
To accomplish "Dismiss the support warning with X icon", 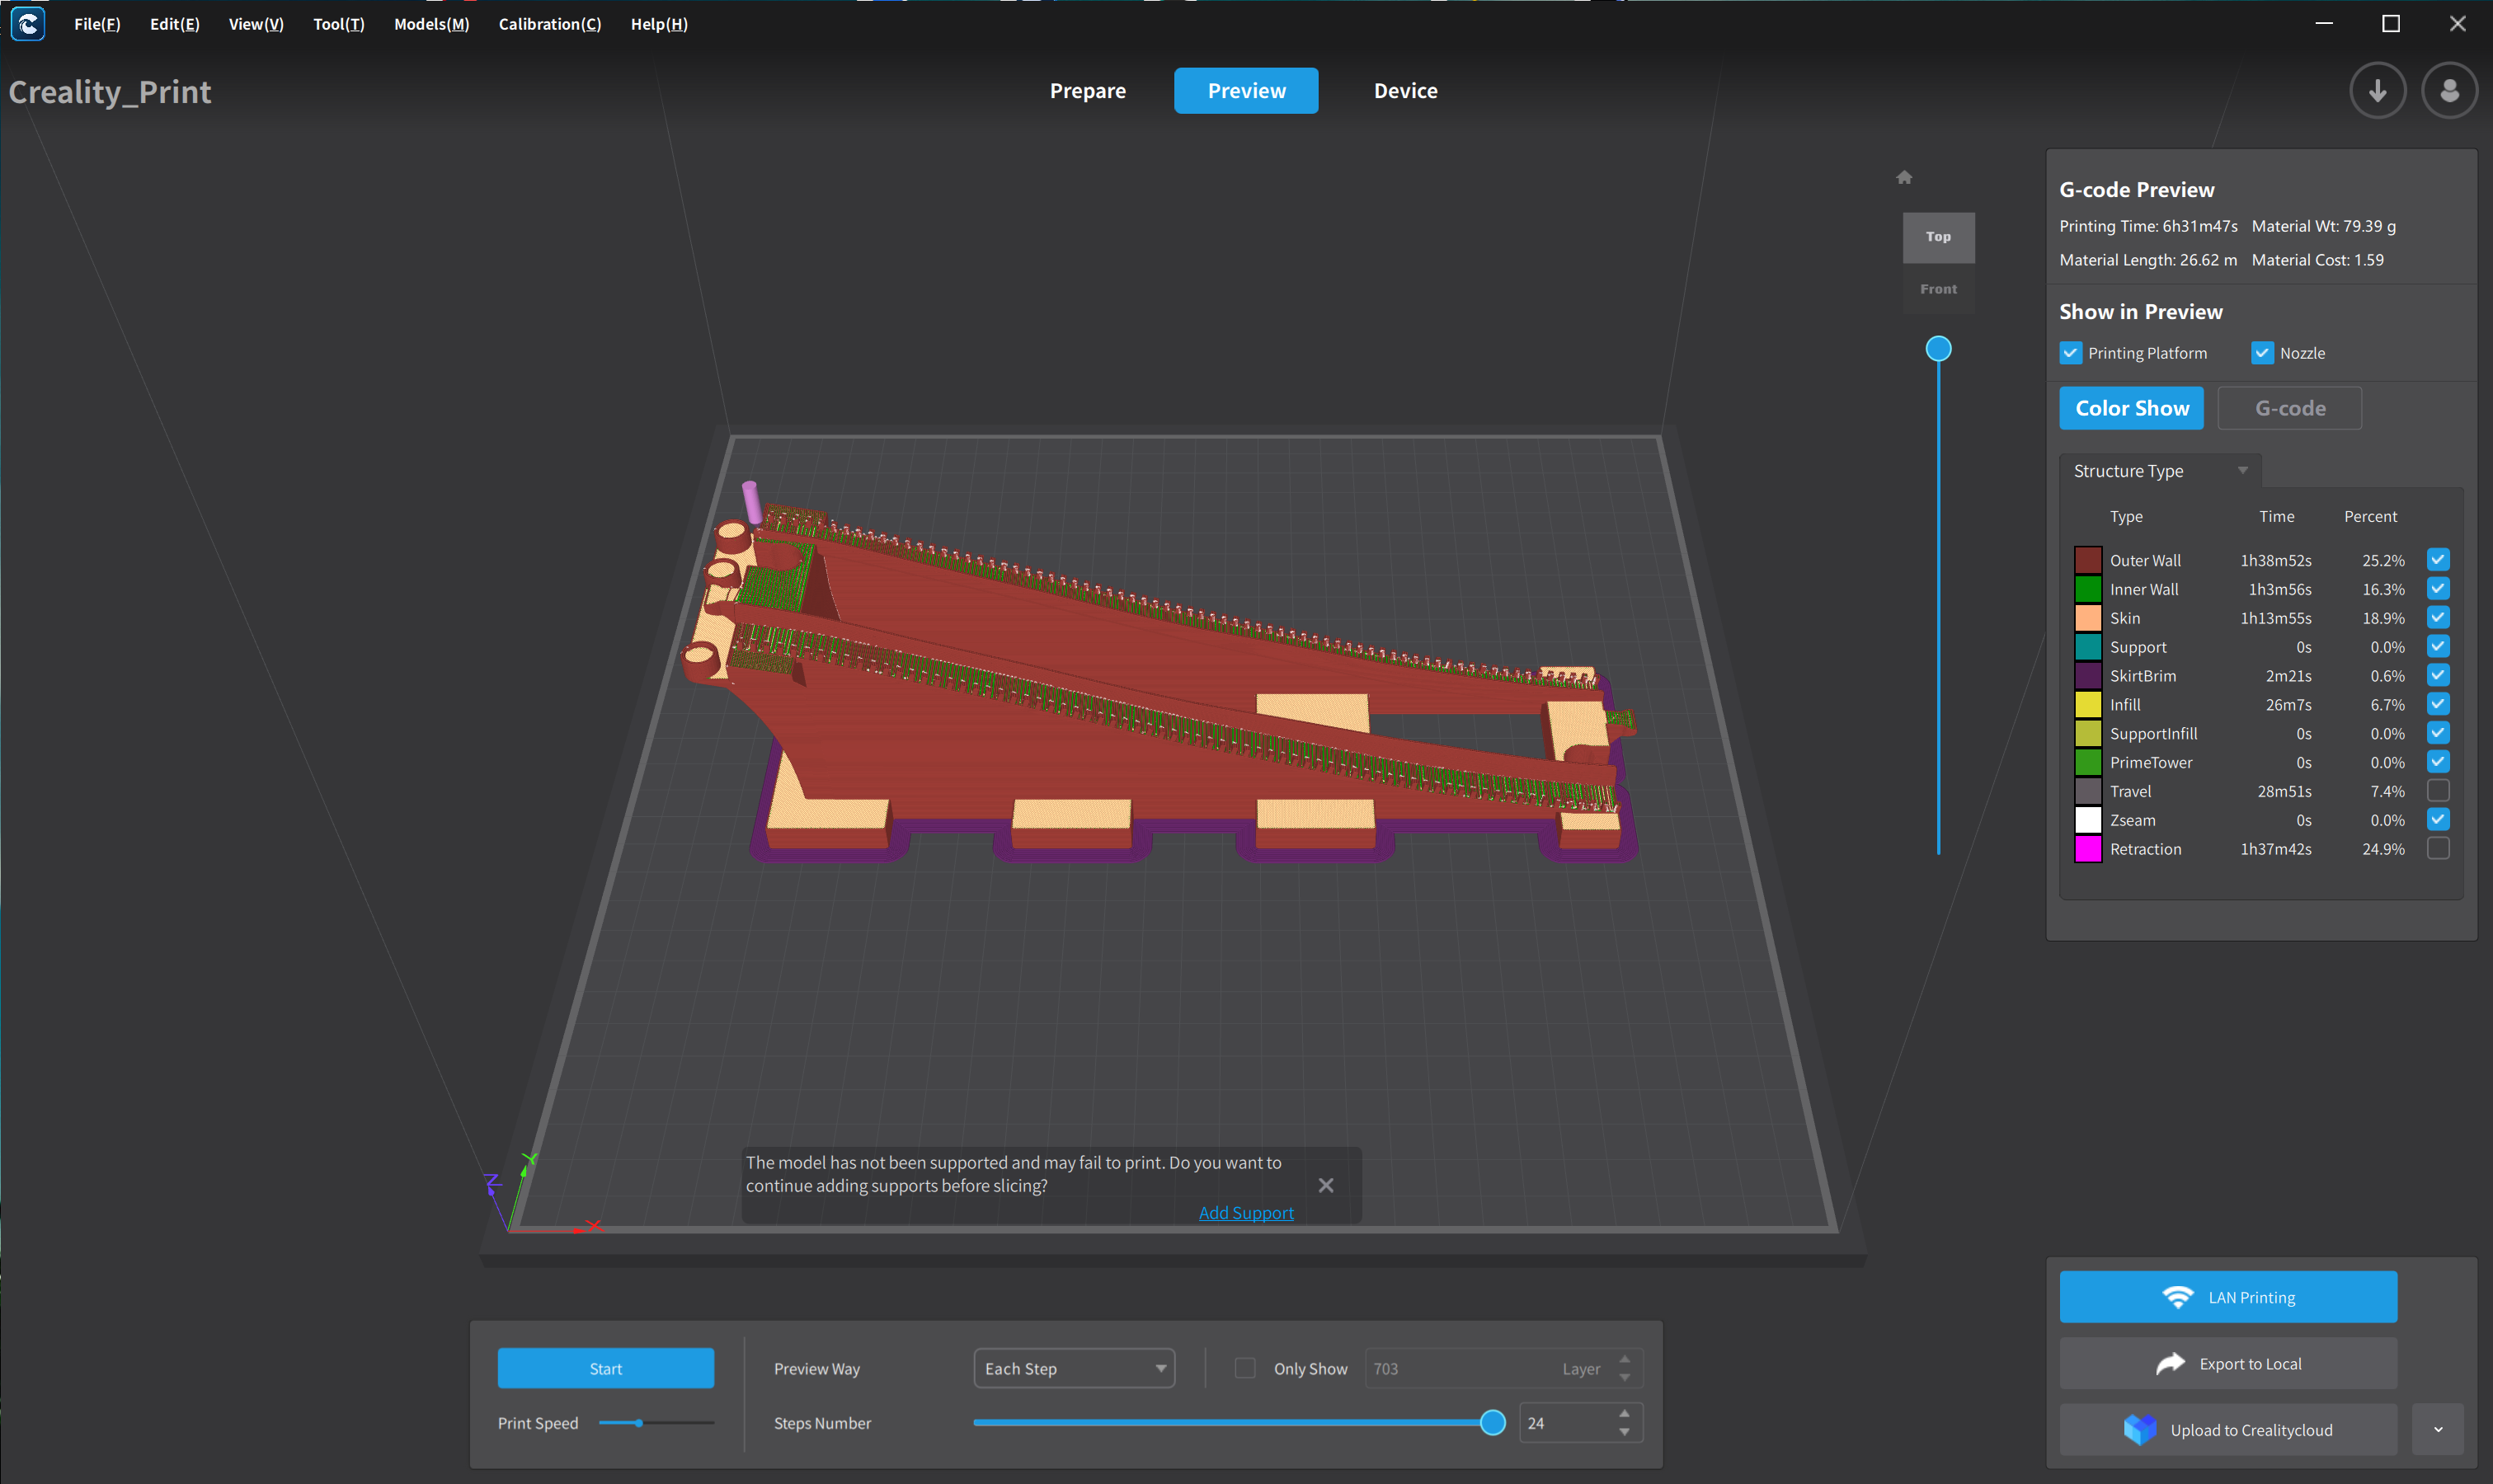I will 1326,1185.
